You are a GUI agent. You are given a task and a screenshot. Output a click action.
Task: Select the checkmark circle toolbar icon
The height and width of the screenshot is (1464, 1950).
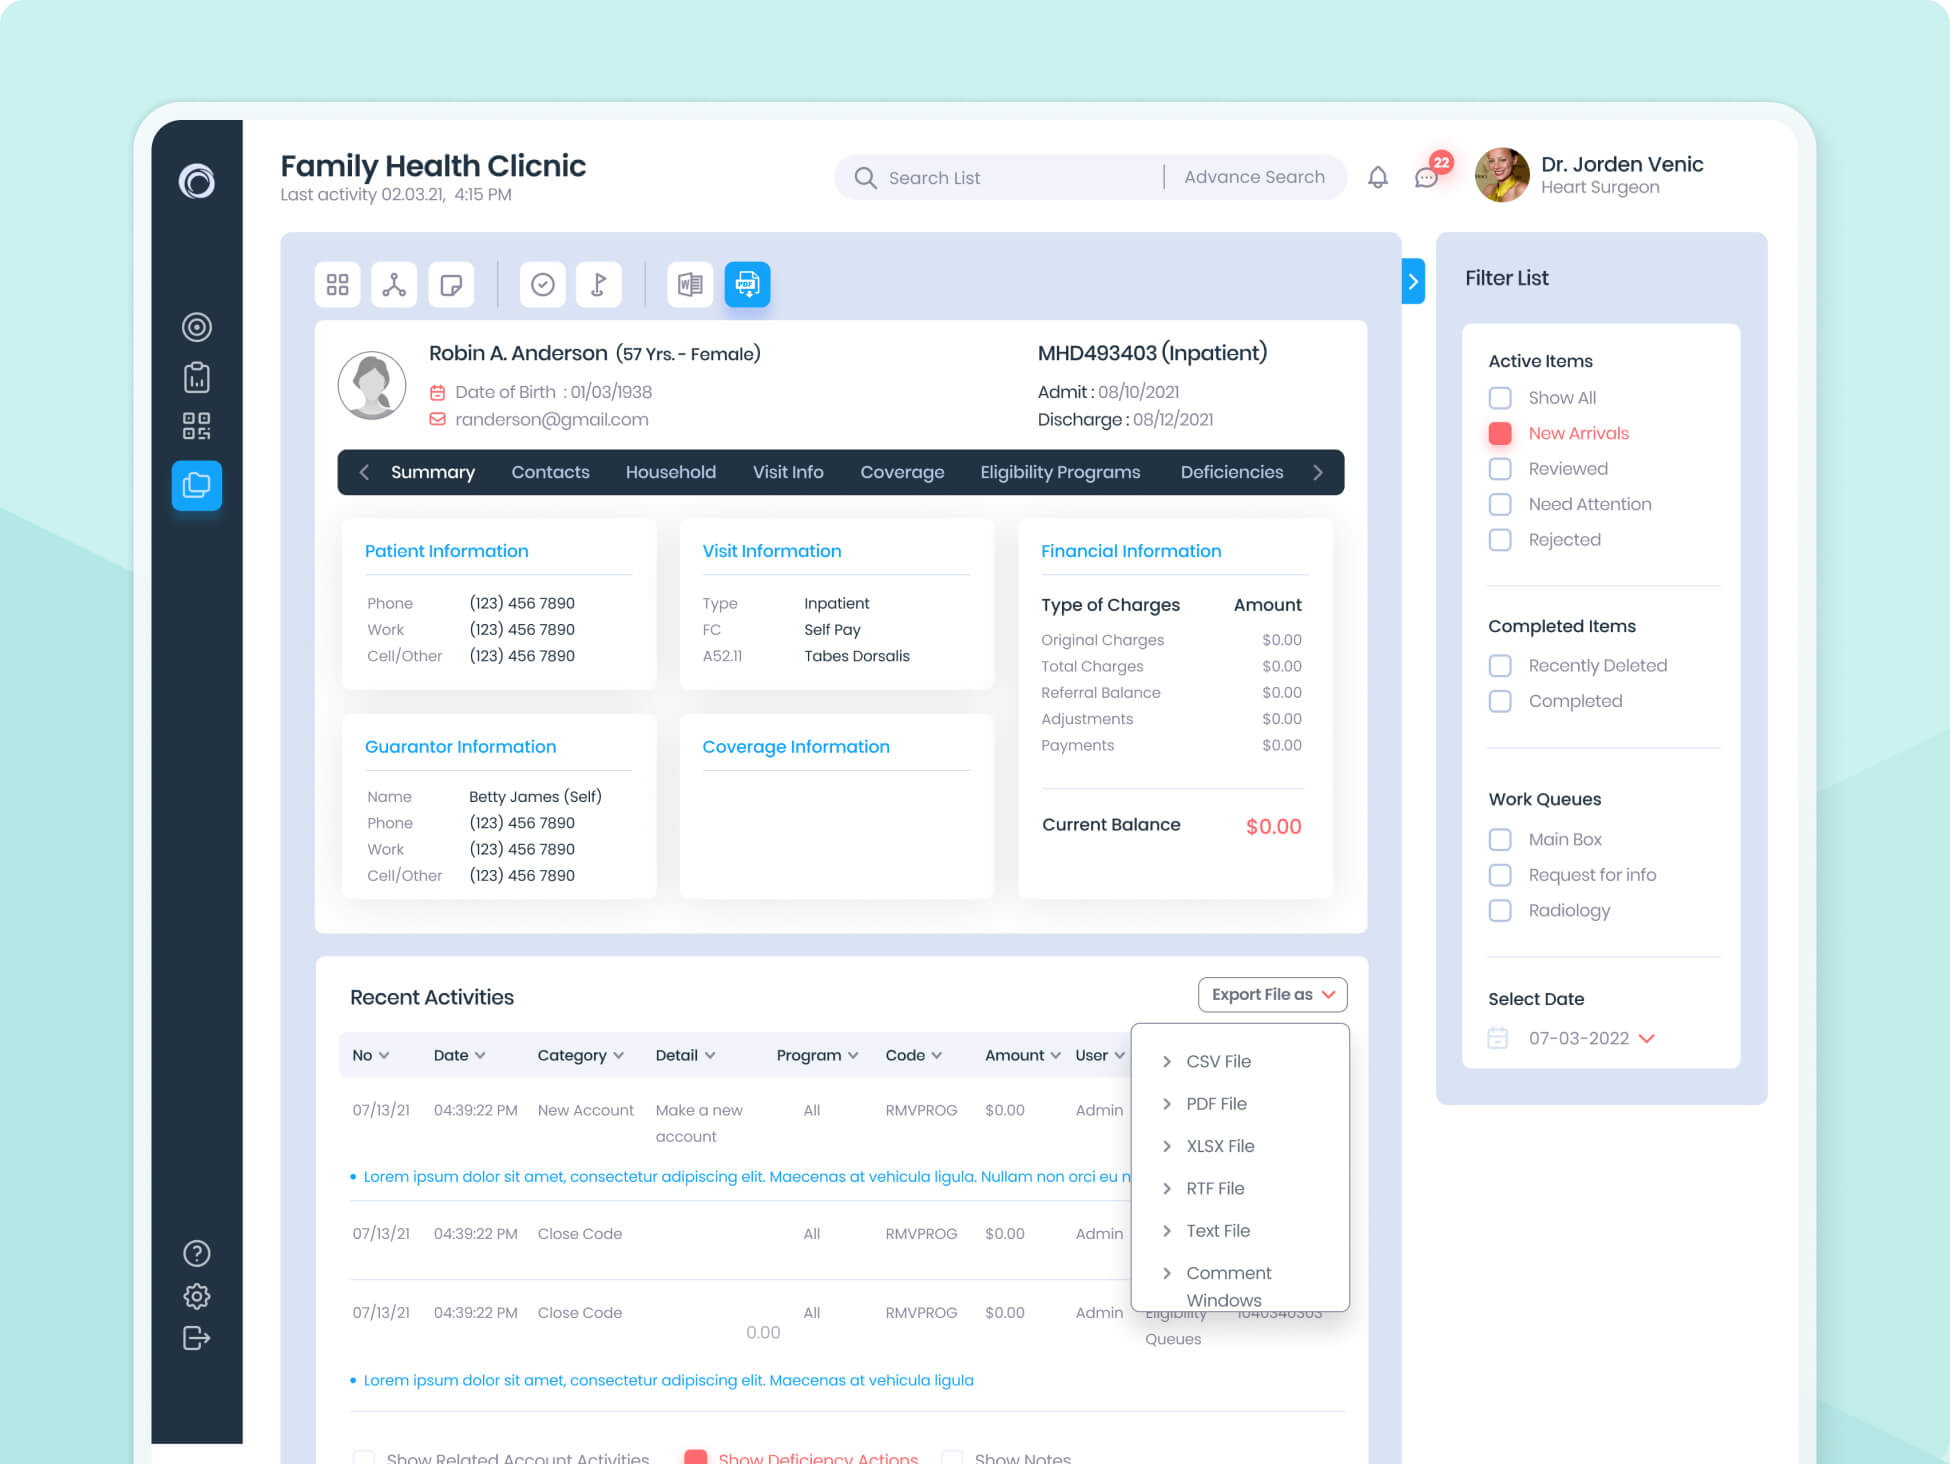[x=543, y=284]
